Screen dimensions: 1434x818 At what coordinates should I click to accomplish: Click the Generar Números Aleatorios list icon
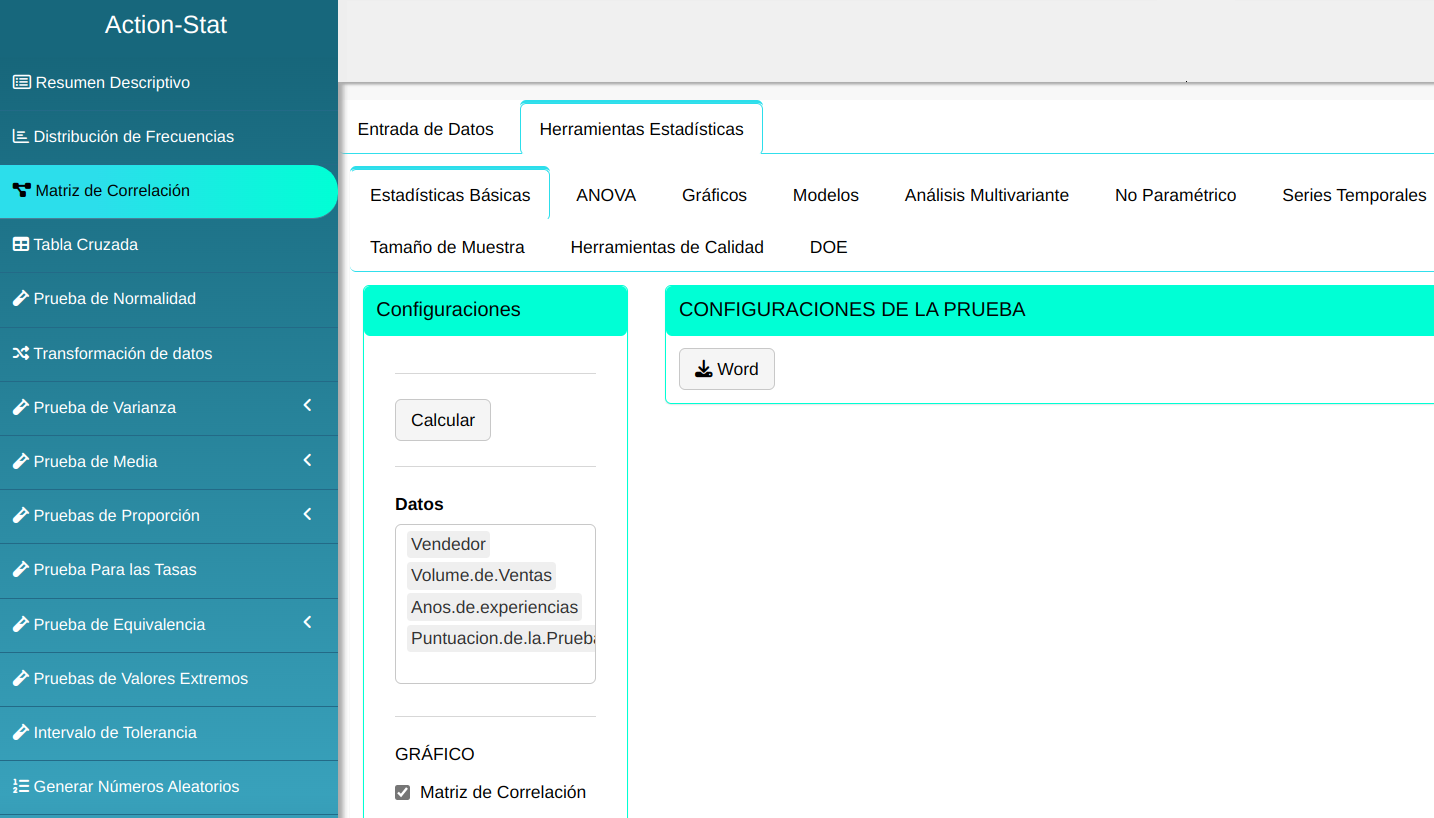(20, 786)
